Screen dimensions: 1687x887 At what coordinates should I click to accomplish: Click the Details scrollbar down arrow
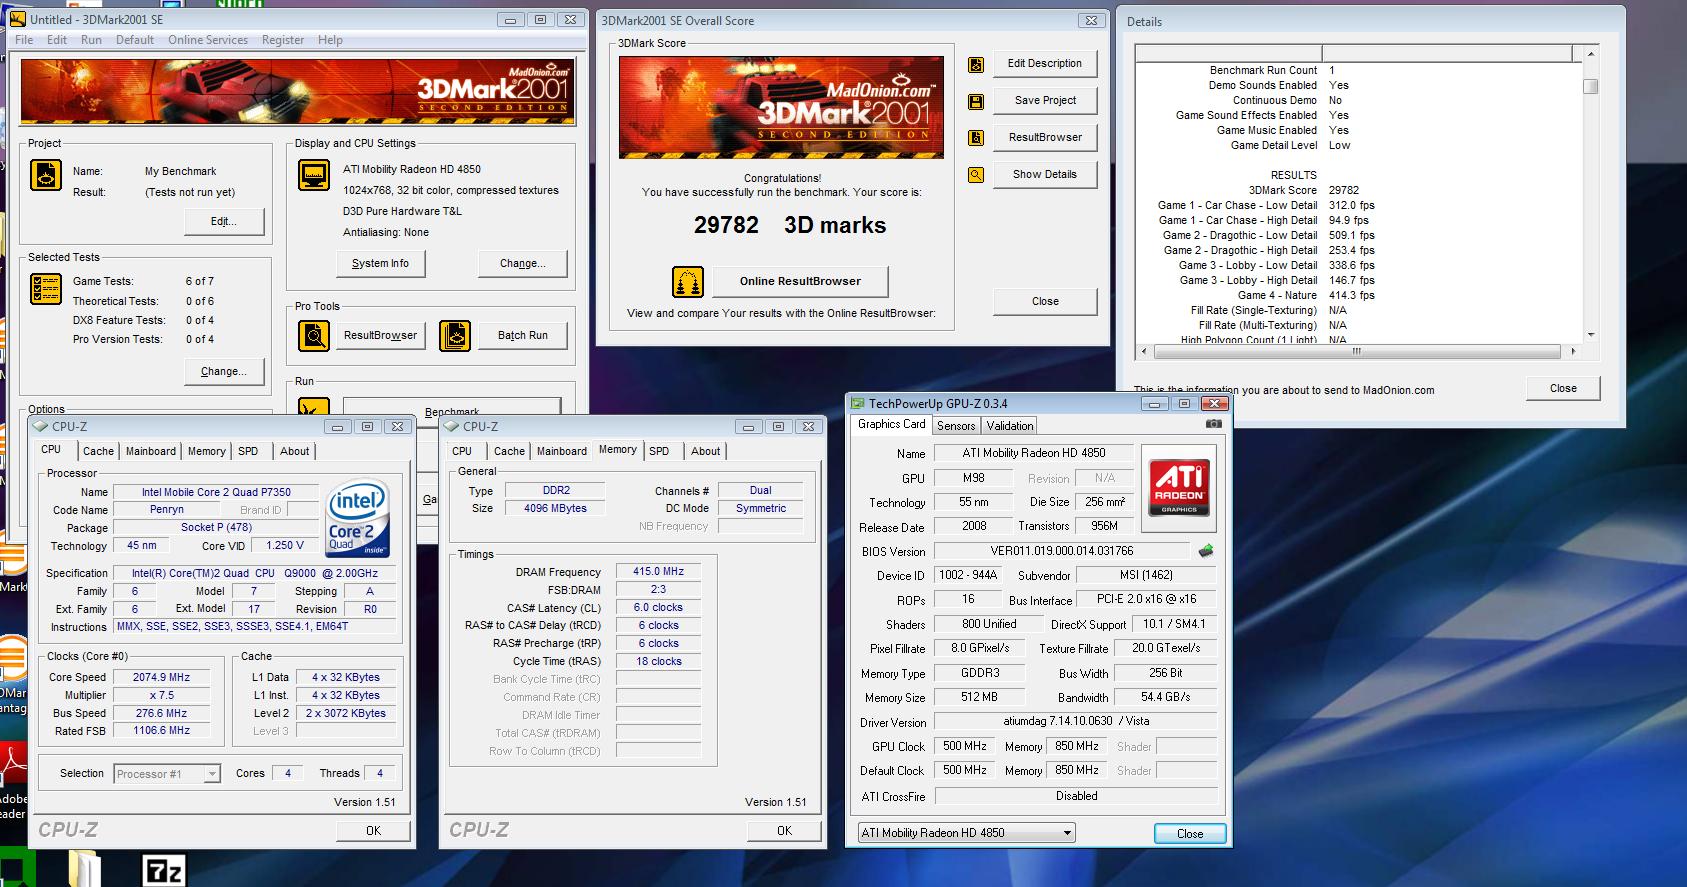tap(1590, 336)
